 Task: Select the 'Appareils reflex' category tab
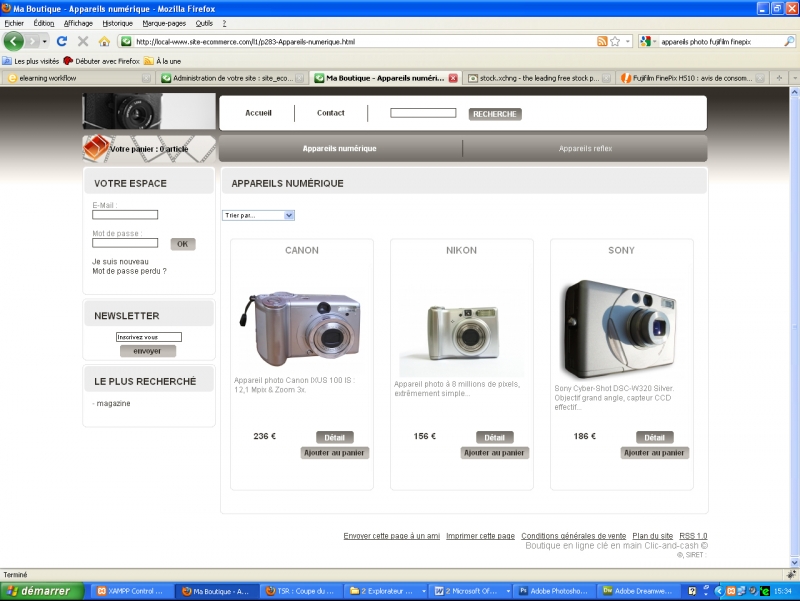coord(585,148)
